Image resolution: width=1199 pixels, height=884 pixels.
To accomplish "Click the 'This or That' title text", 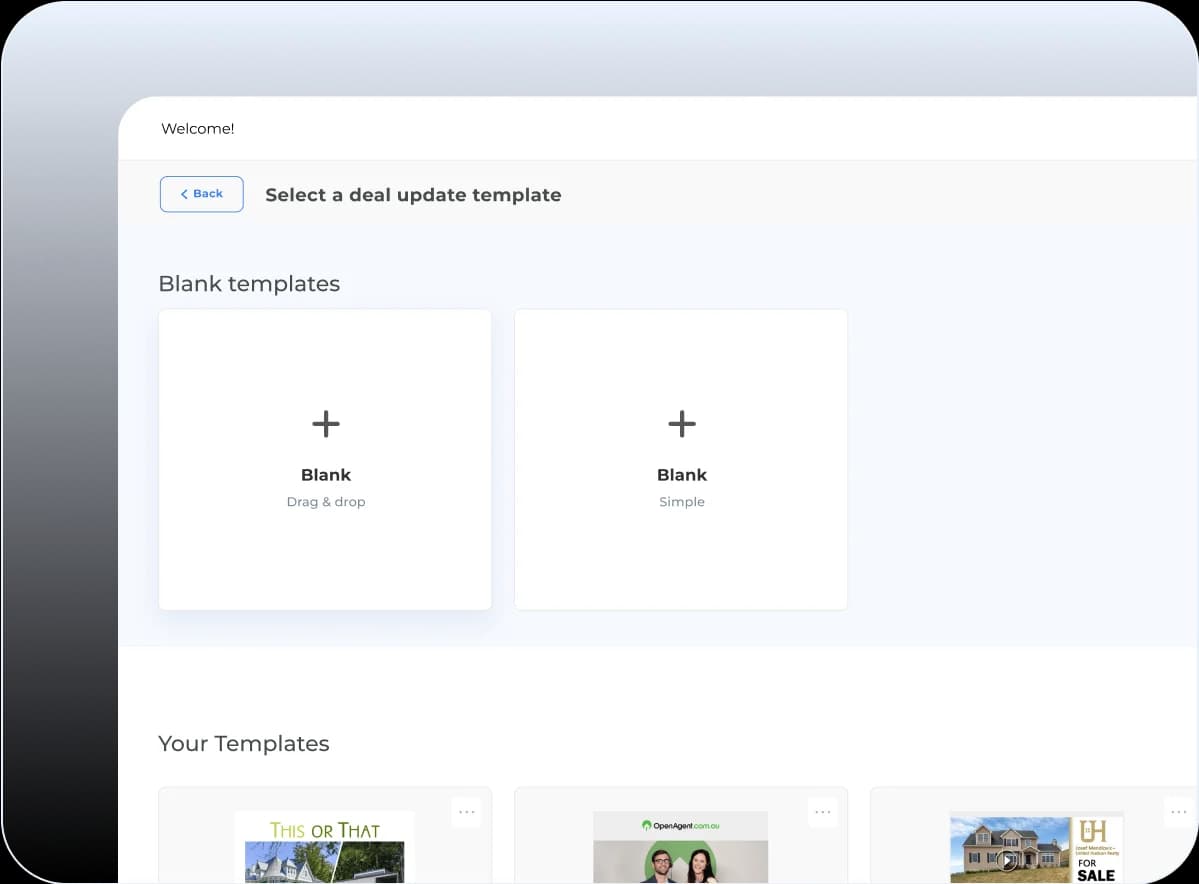I will pyautogui.click(x=324, y=830).
